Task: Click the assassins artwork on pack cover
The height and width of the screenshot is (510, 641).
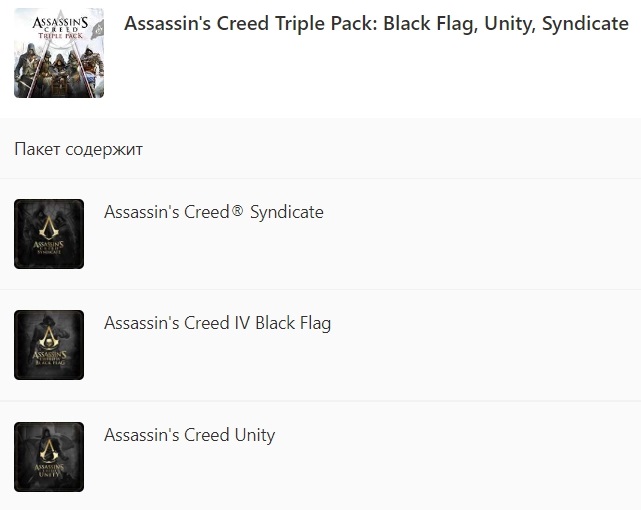Action: (59, 70)
